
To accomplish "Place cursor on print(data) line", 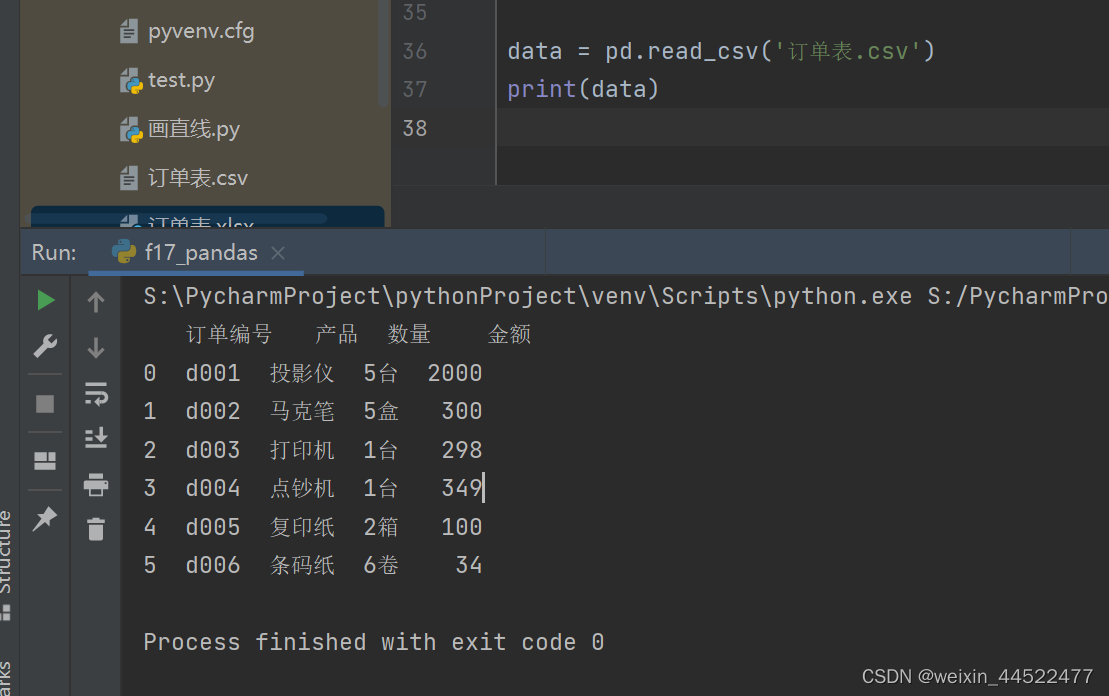I will click(x=583, y=89).
